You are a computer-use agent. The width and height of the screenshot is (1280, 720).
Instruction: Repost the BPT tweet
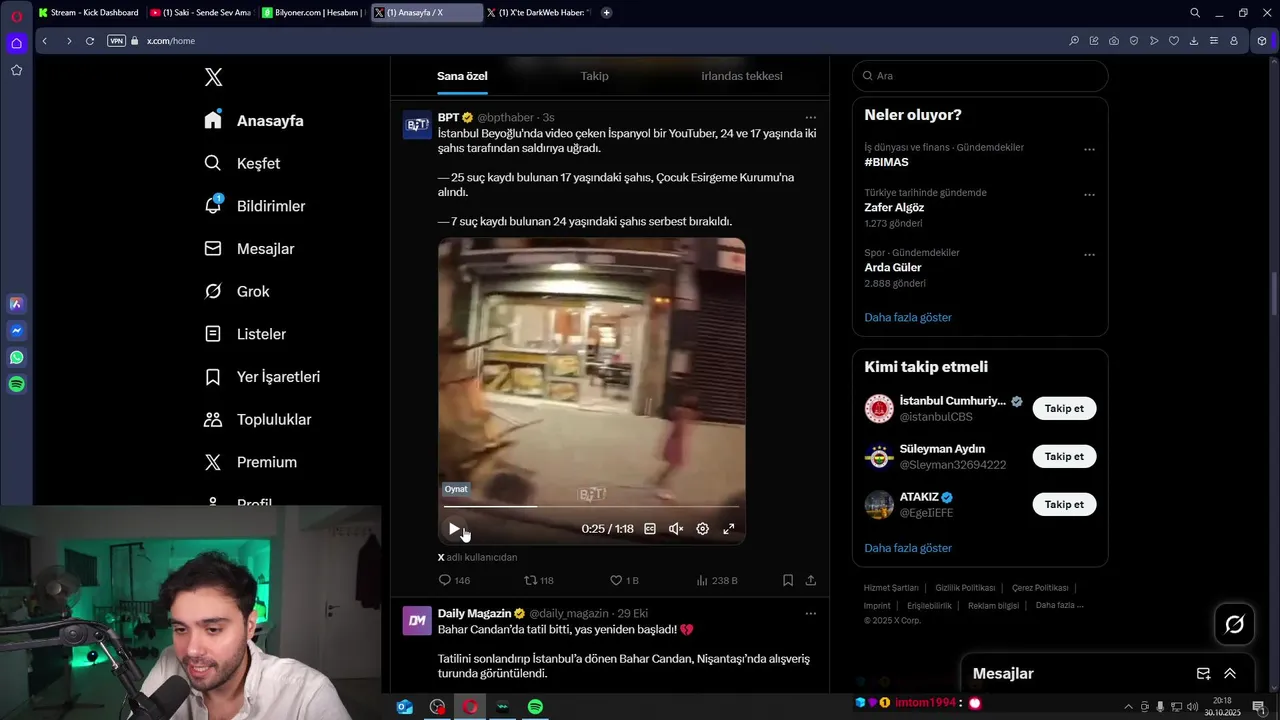click(539, 580)
